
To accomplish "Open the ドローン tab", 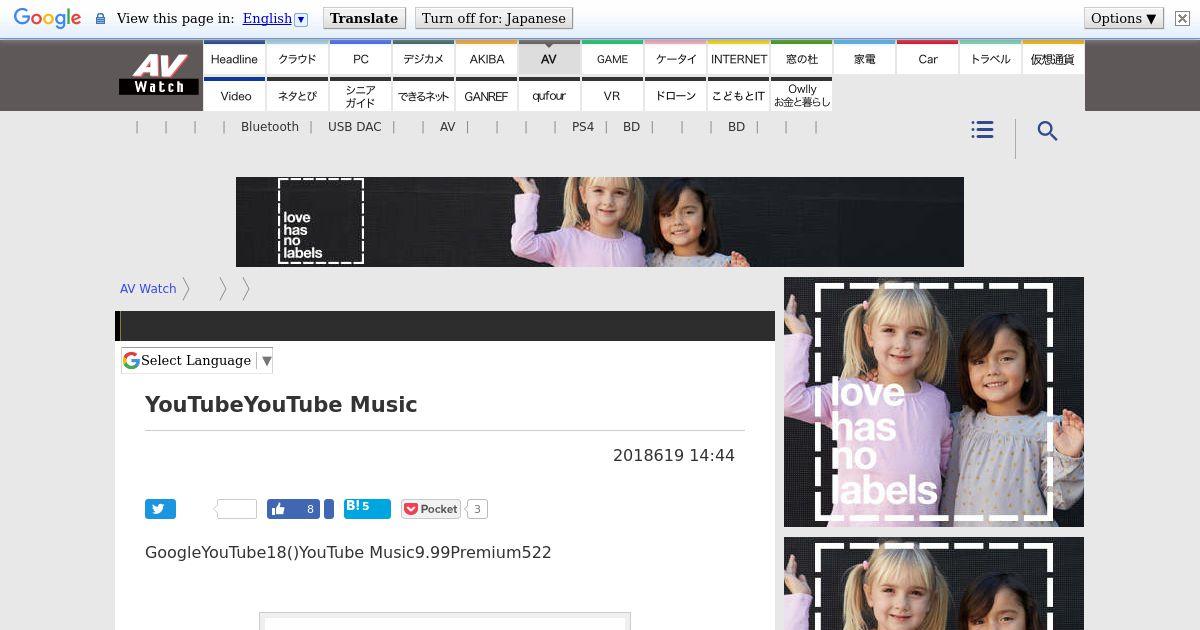I will pos(676,96).
